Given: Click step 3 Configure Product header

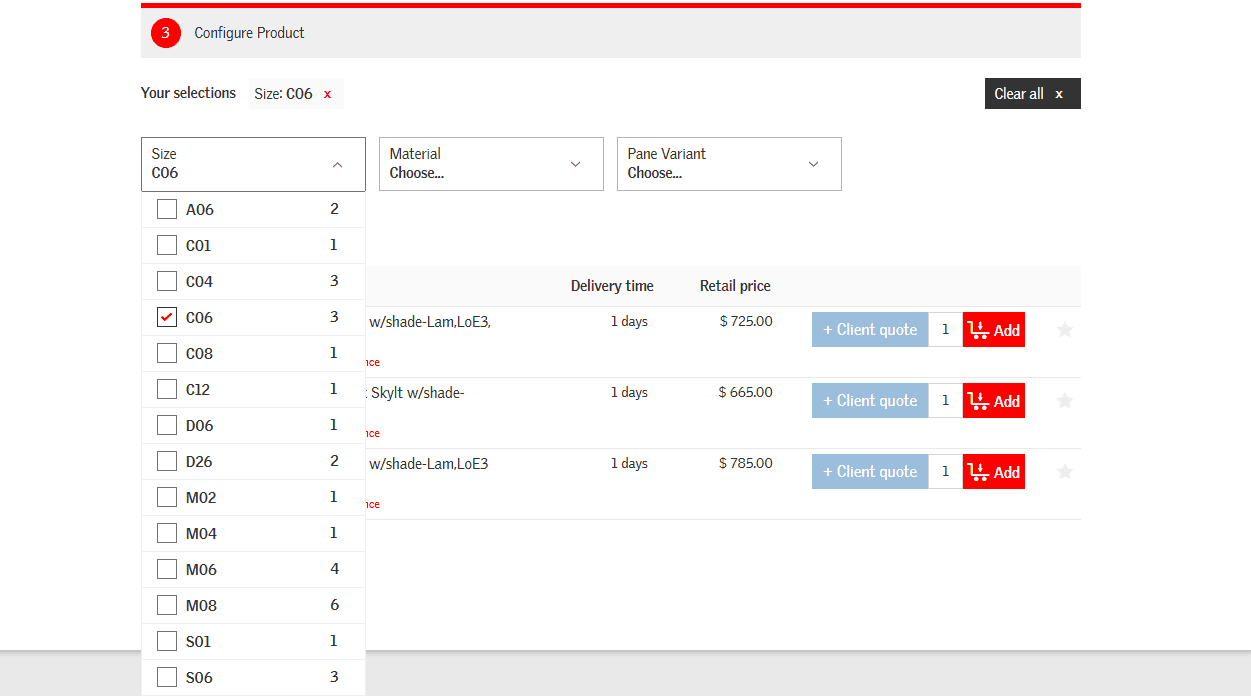Looking at the screenshot, I should 611,33.
